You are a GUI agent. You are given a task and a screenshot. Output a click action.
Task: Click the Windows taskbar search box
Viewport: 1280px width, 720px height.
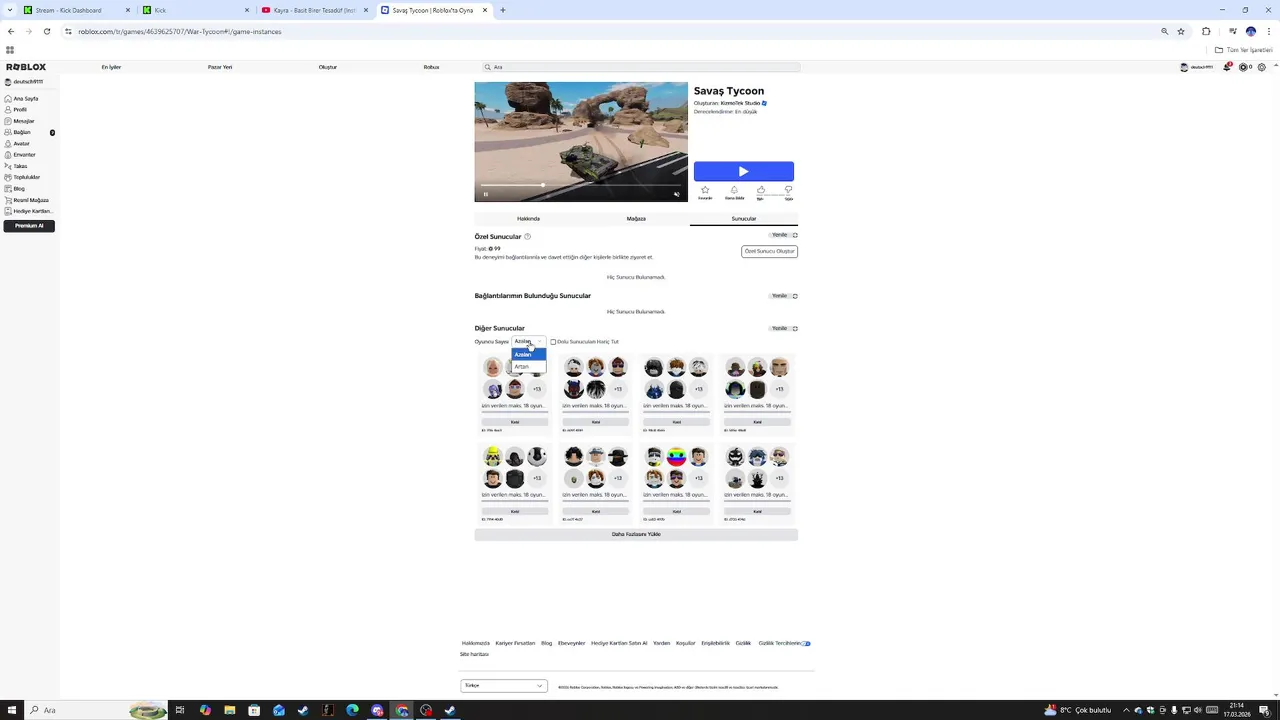coord(96,710)
